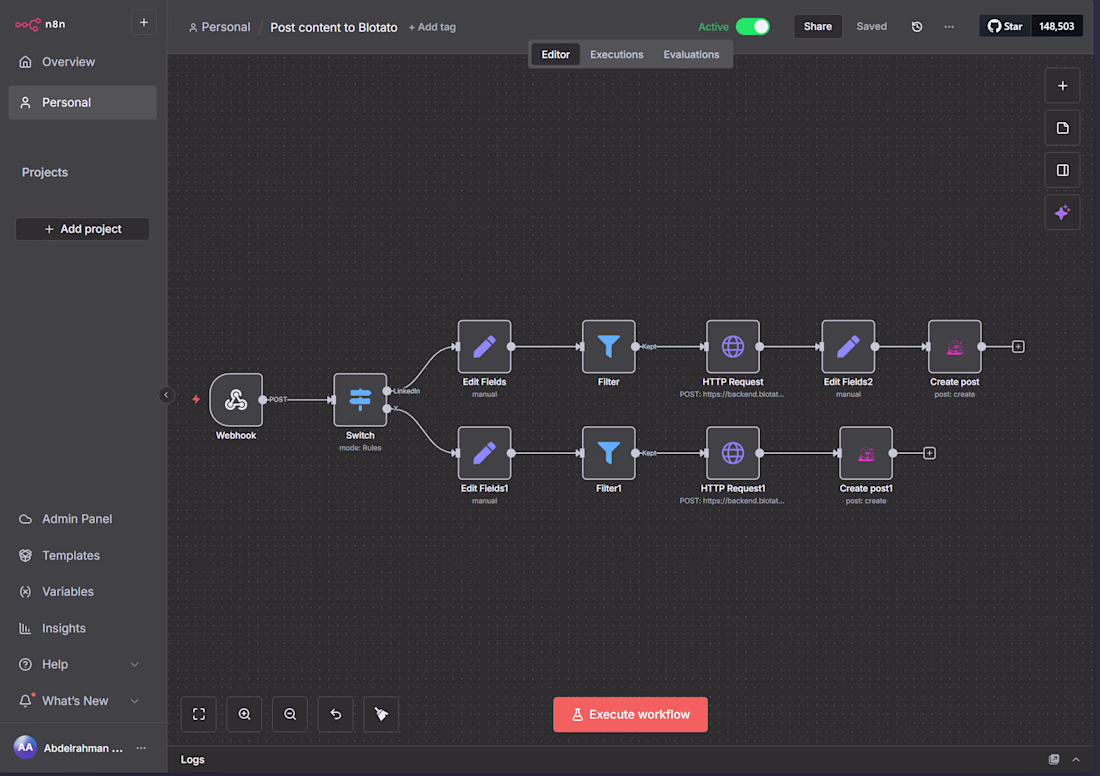Click the plus button beside n8n logo
Image resolution: width=1100 pixels, height=776 pixels.
143,22
